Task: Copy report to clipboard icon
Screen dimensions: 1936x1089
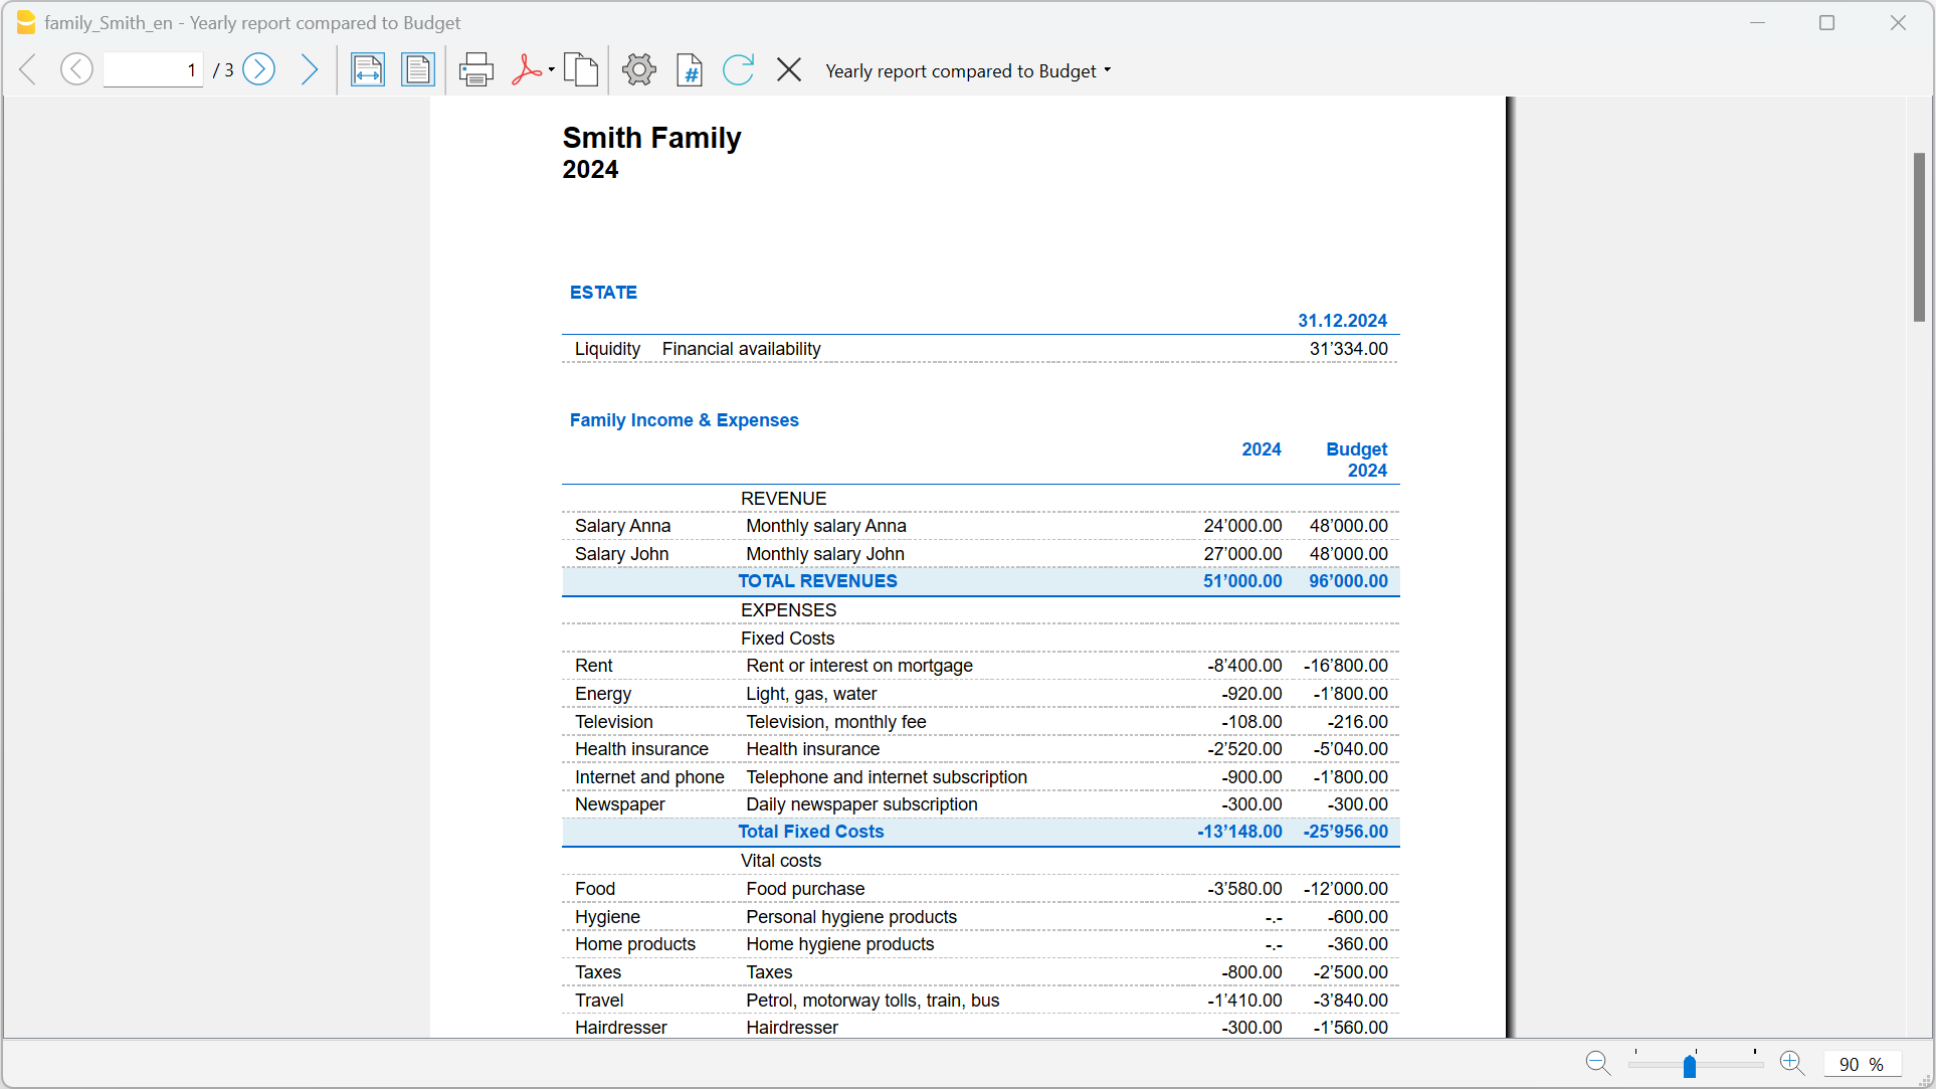Action: [x=581, y=70]
